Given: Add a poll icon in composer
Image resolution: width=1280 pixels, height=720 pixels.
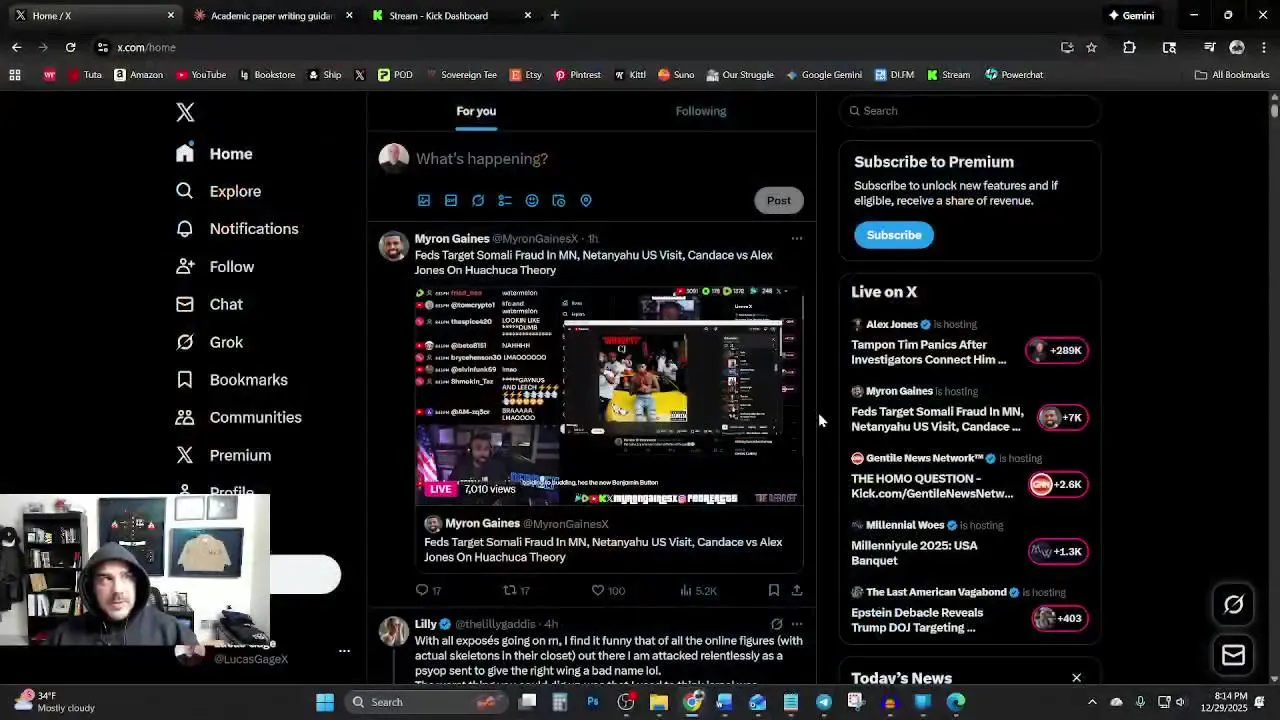Looking at the screenshot, I should tap(505, 200).
